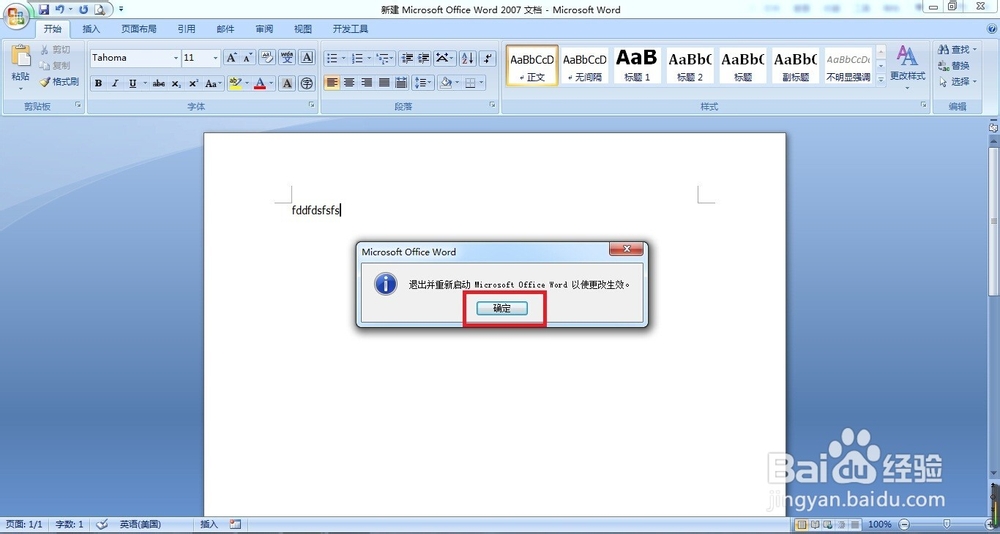This screenshot has height=534, width=1000.
Task: Apply the 副标题 style
Action: coord(795,65)
